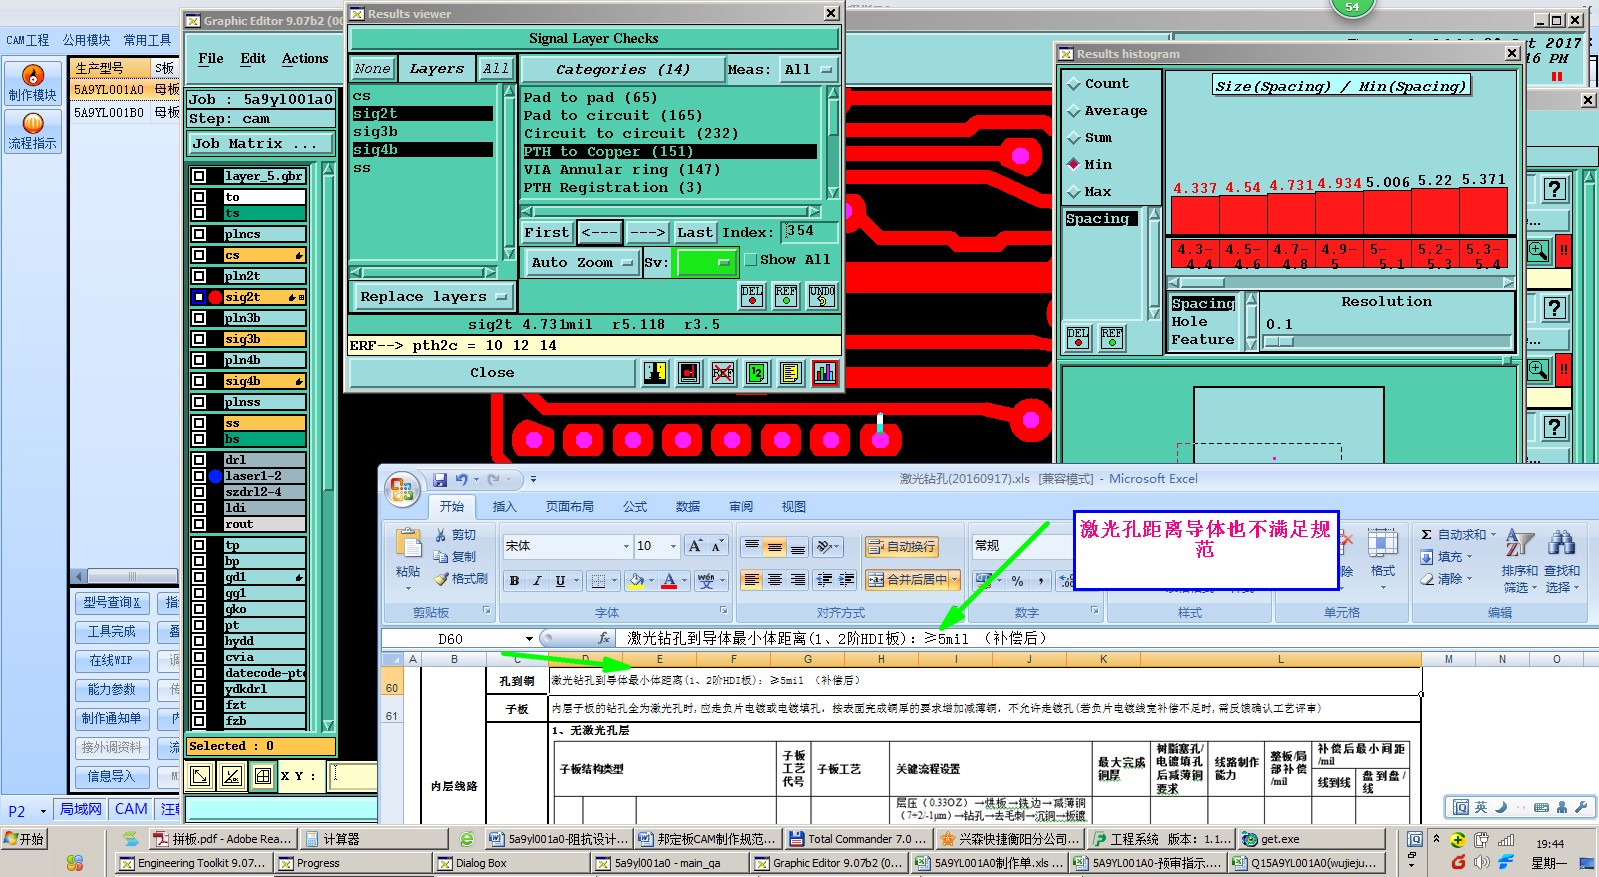Toggle visibility box for layer_5.gbr

click(x=199, y=176)
